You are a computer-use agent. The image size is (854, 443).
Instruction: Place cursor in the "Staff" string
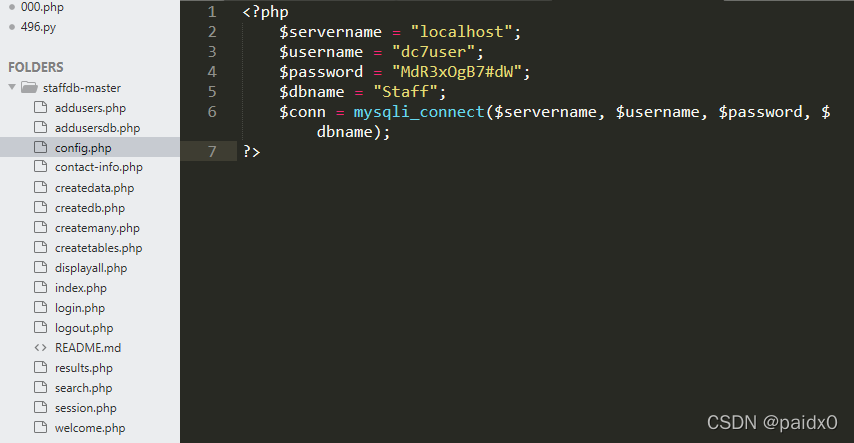405,92
